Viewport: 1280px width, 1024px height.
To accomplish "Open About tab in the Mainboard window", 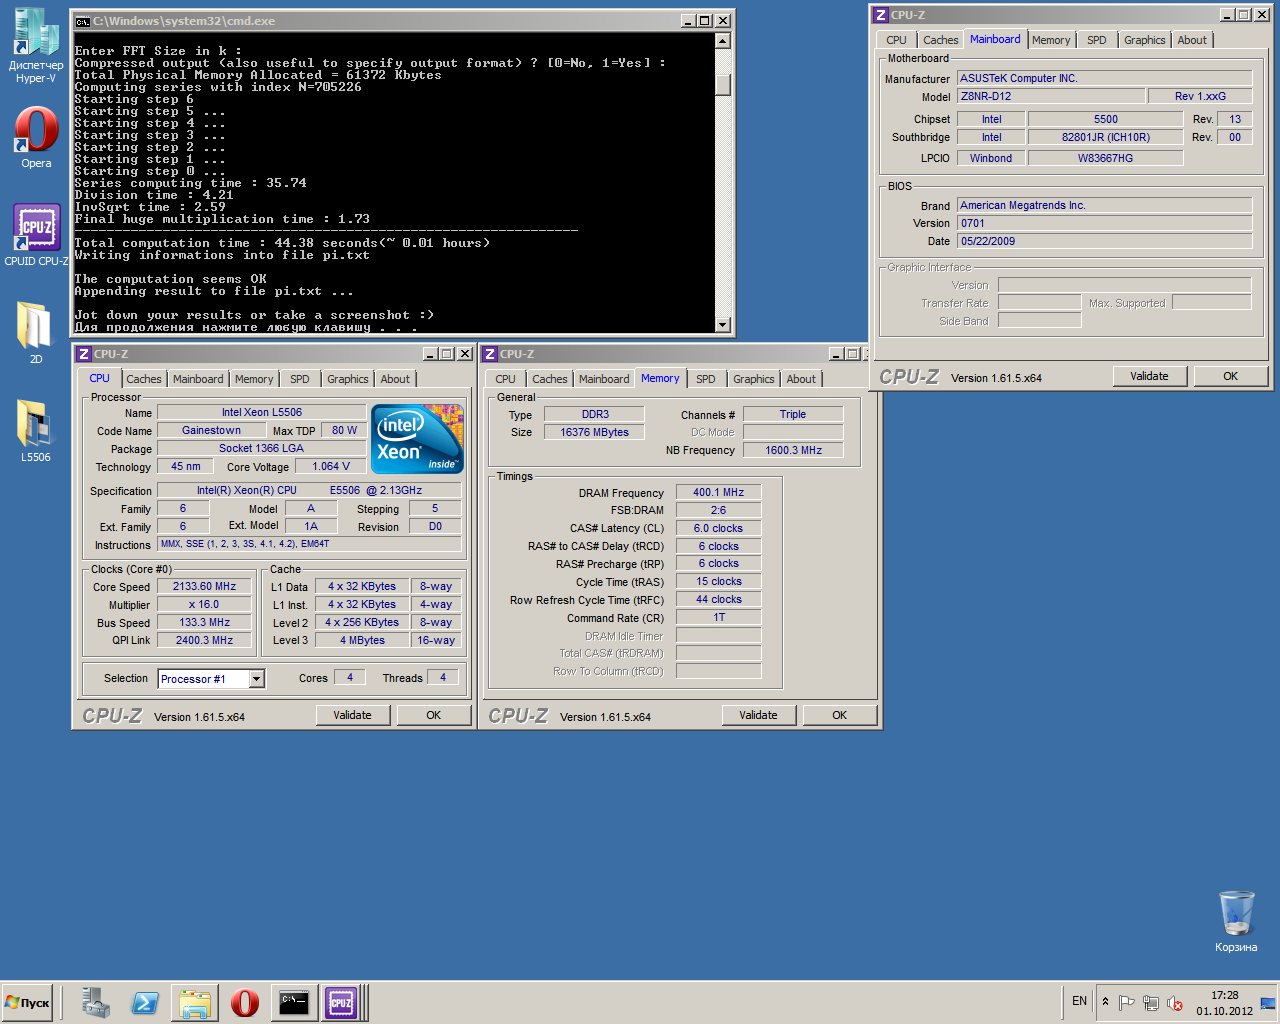I will (x=1192, y=40).
